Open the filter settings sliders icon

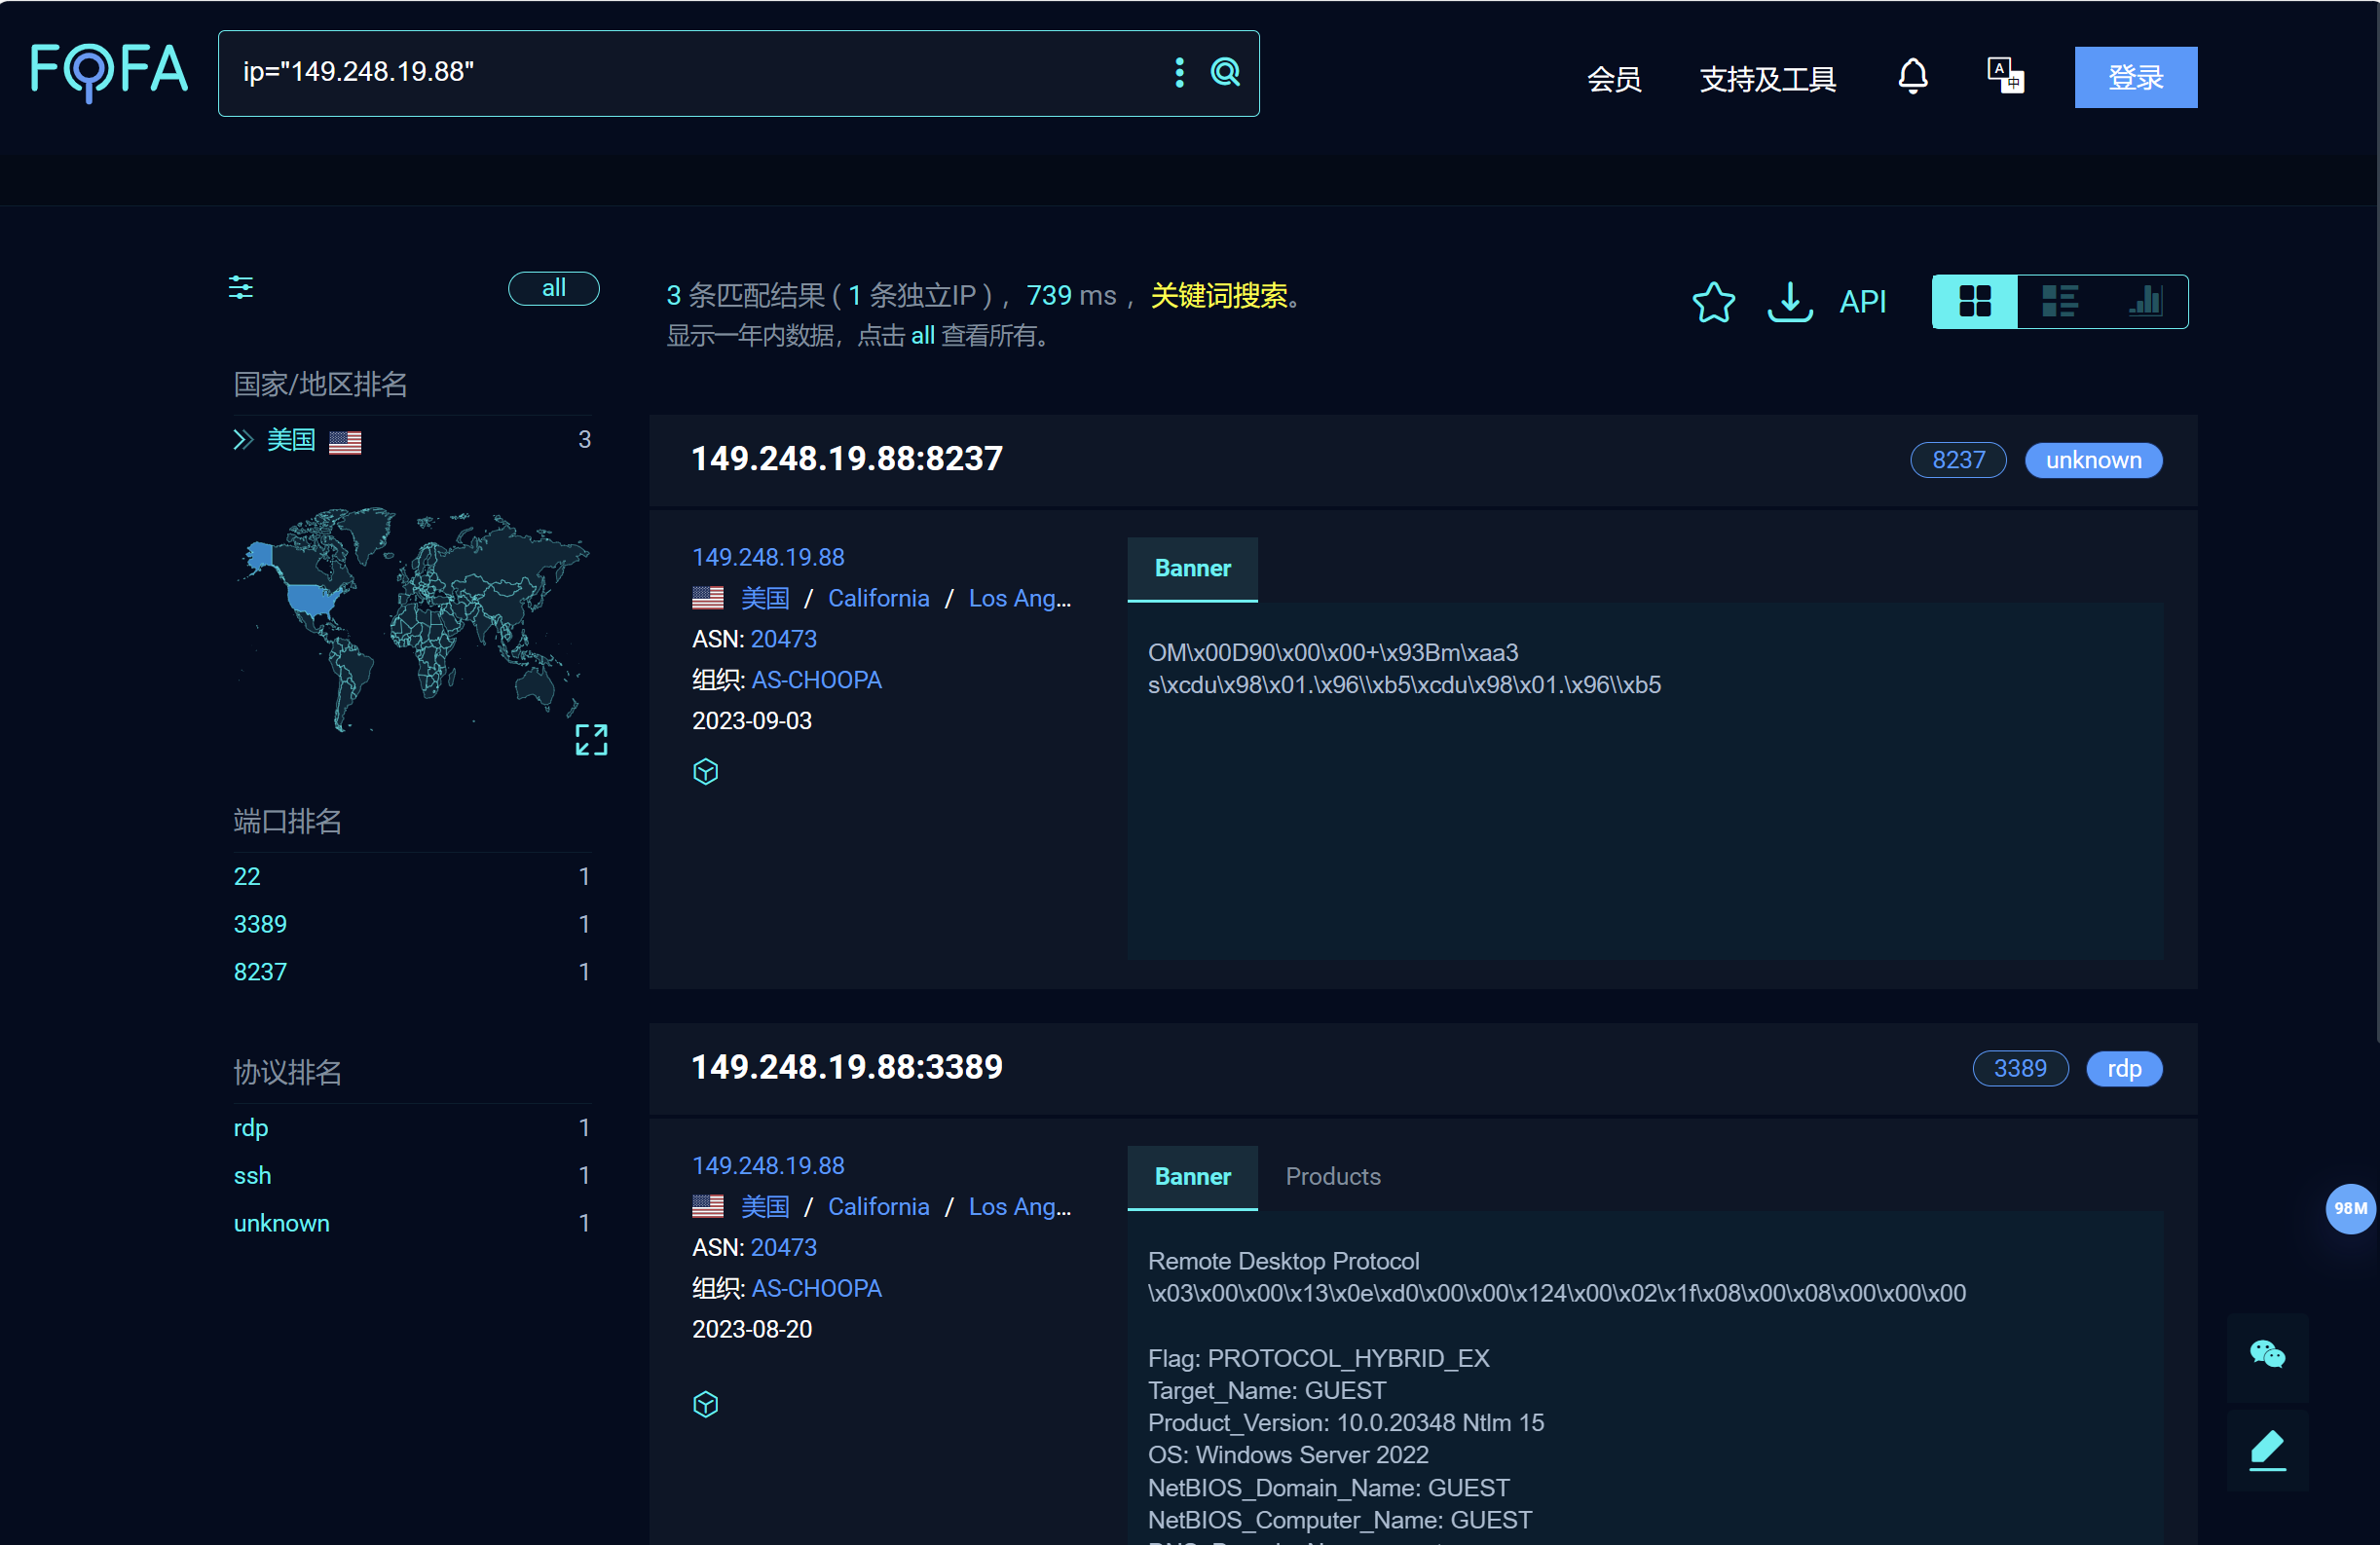(x=241, y=288)
